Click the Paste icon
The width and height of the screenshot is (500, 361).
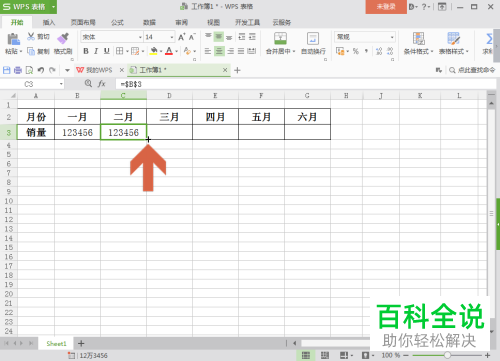point(13,39)
